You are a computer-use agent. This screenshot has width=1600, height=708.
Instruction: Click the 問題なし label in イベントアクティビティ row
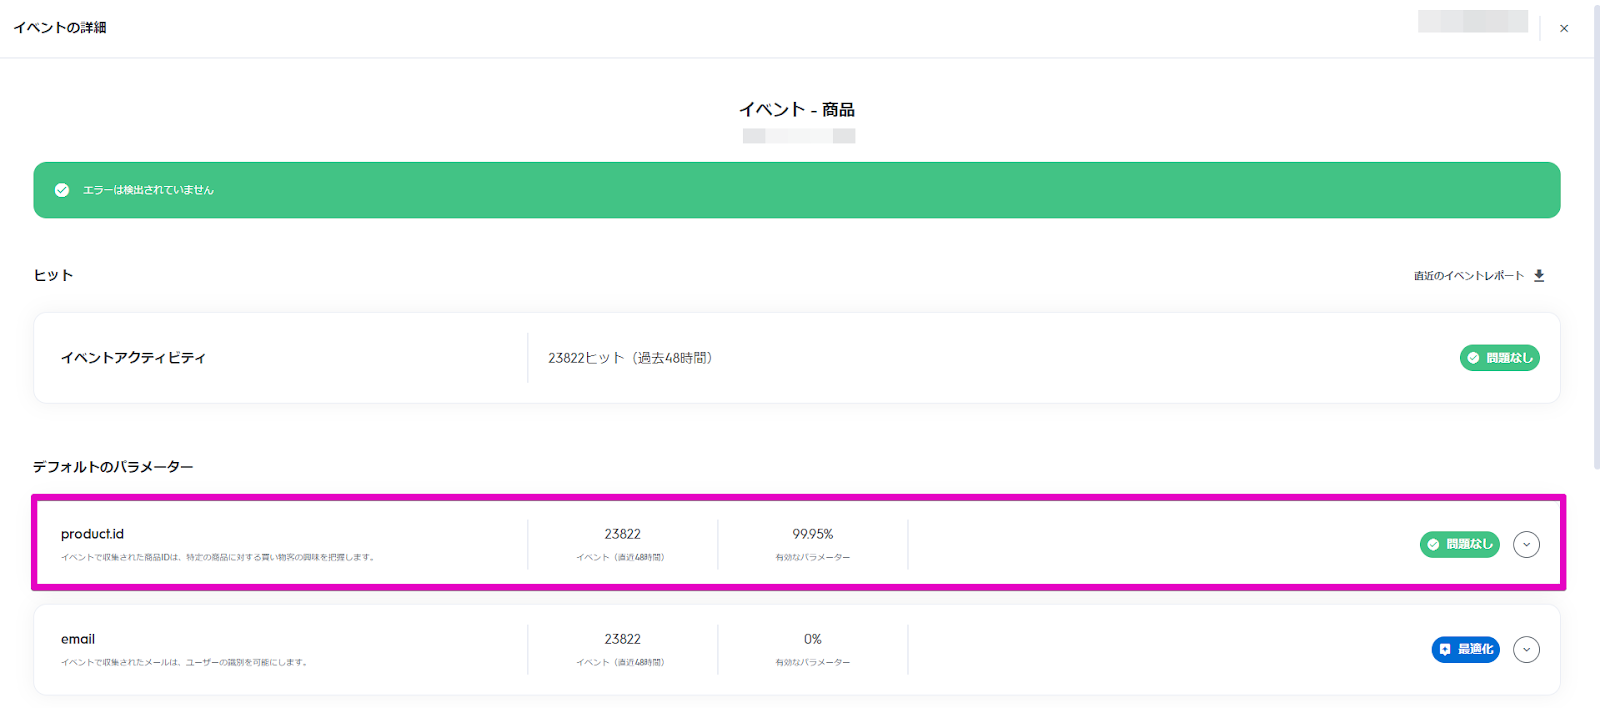point(1509,358)
